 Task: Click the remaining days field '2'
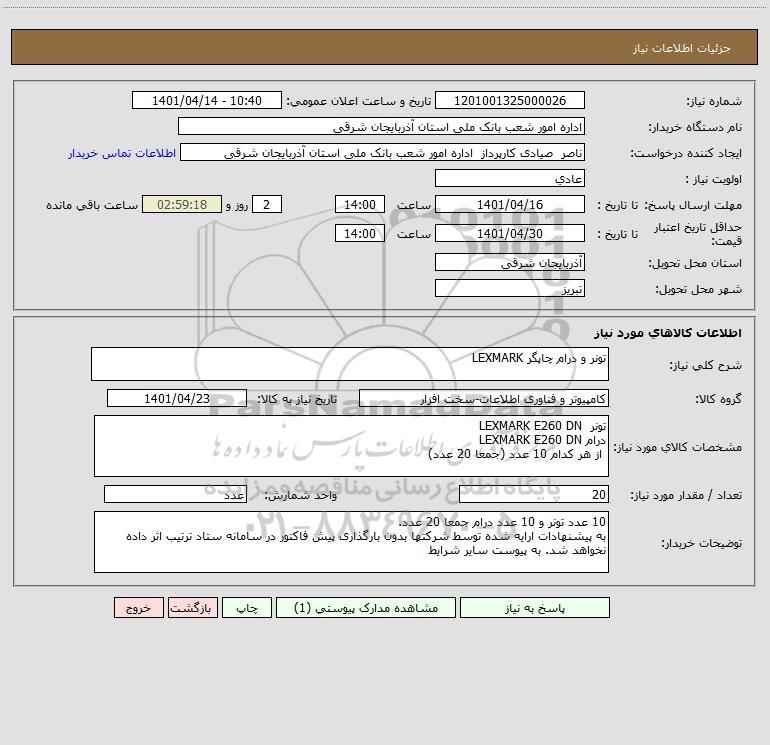[x=267, y=205]
